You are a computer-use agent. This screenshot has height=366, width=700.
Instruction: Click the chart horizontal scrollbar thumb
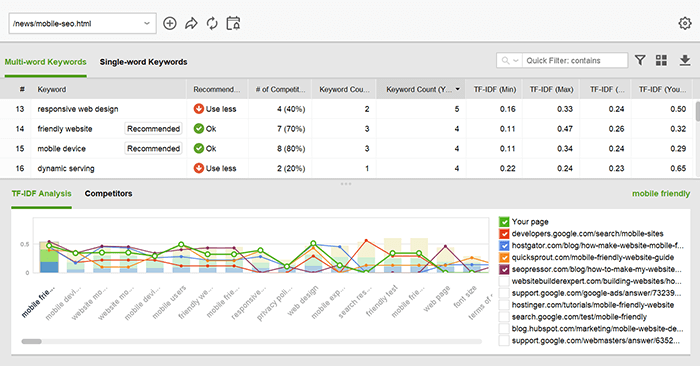[x=31, y=341]
